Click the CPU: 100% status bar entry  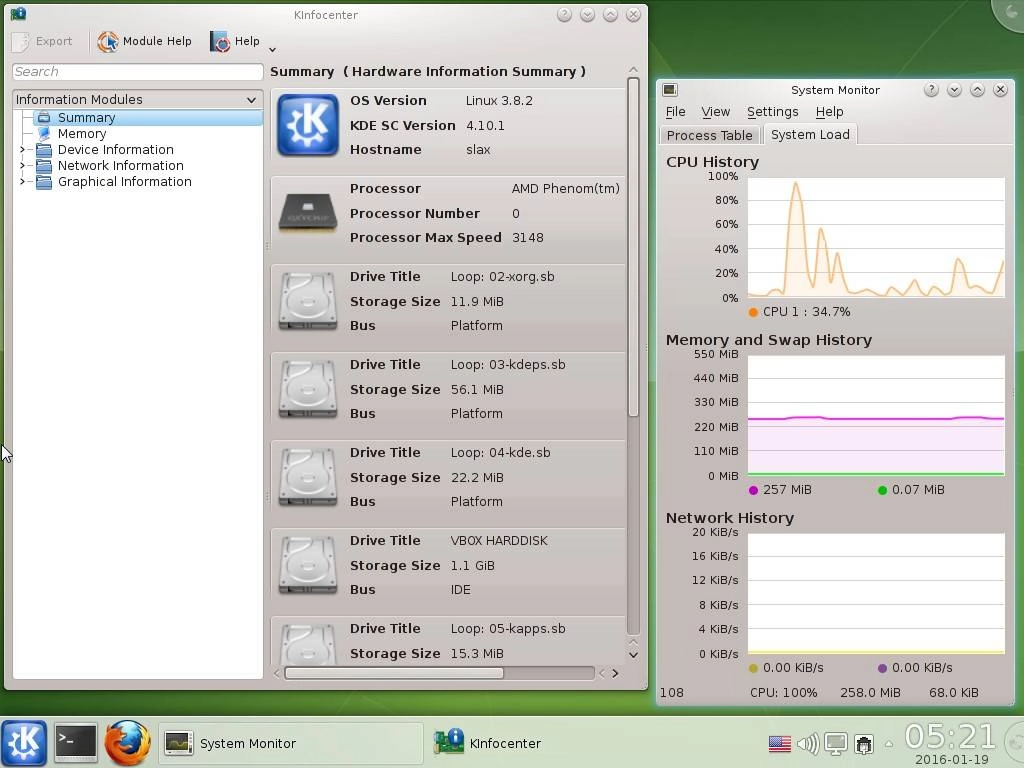pyautogui.click(x=783, y=693)
